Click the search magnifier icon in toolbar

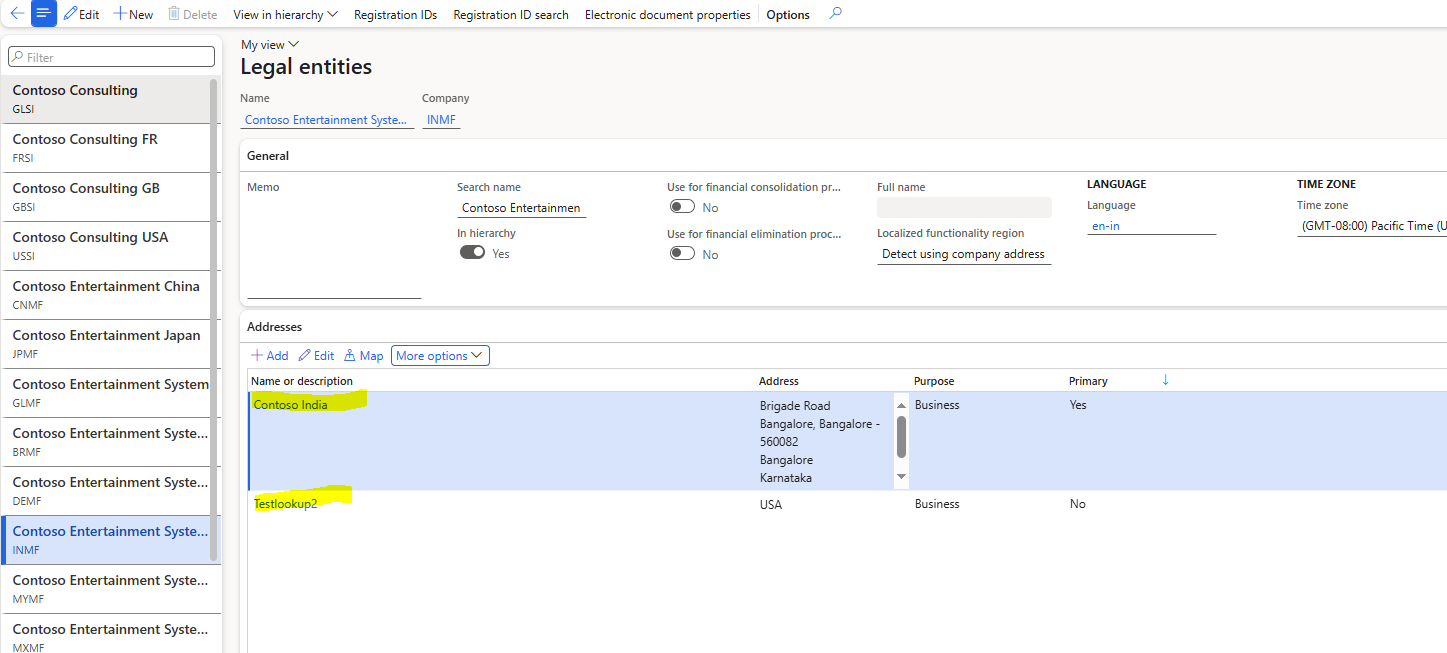[836, 14]
